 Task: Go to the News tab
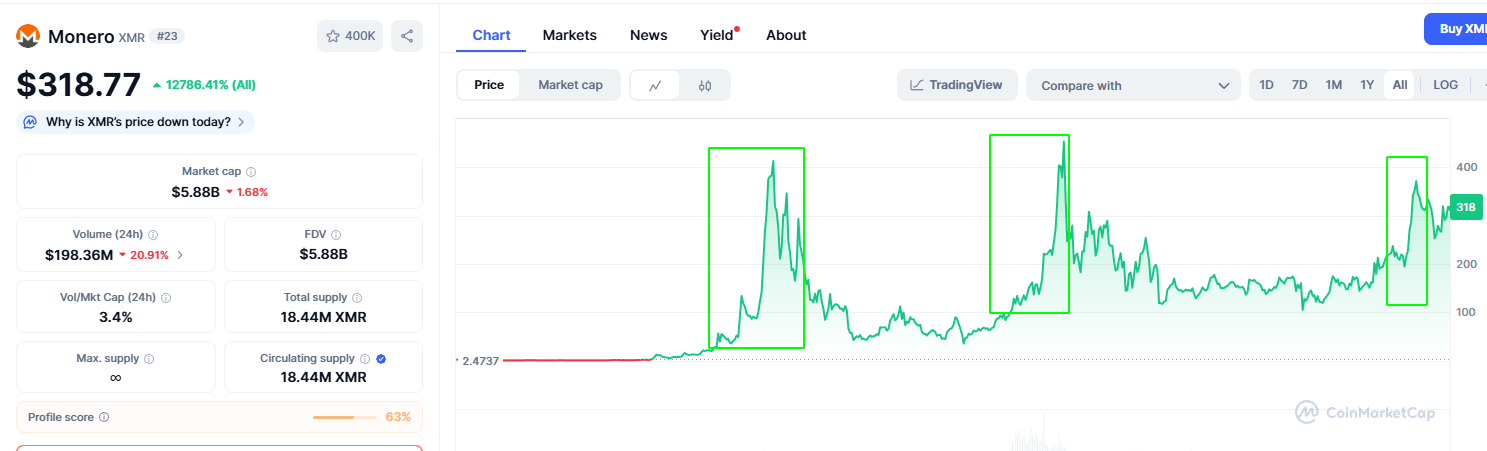coord(648,35)
